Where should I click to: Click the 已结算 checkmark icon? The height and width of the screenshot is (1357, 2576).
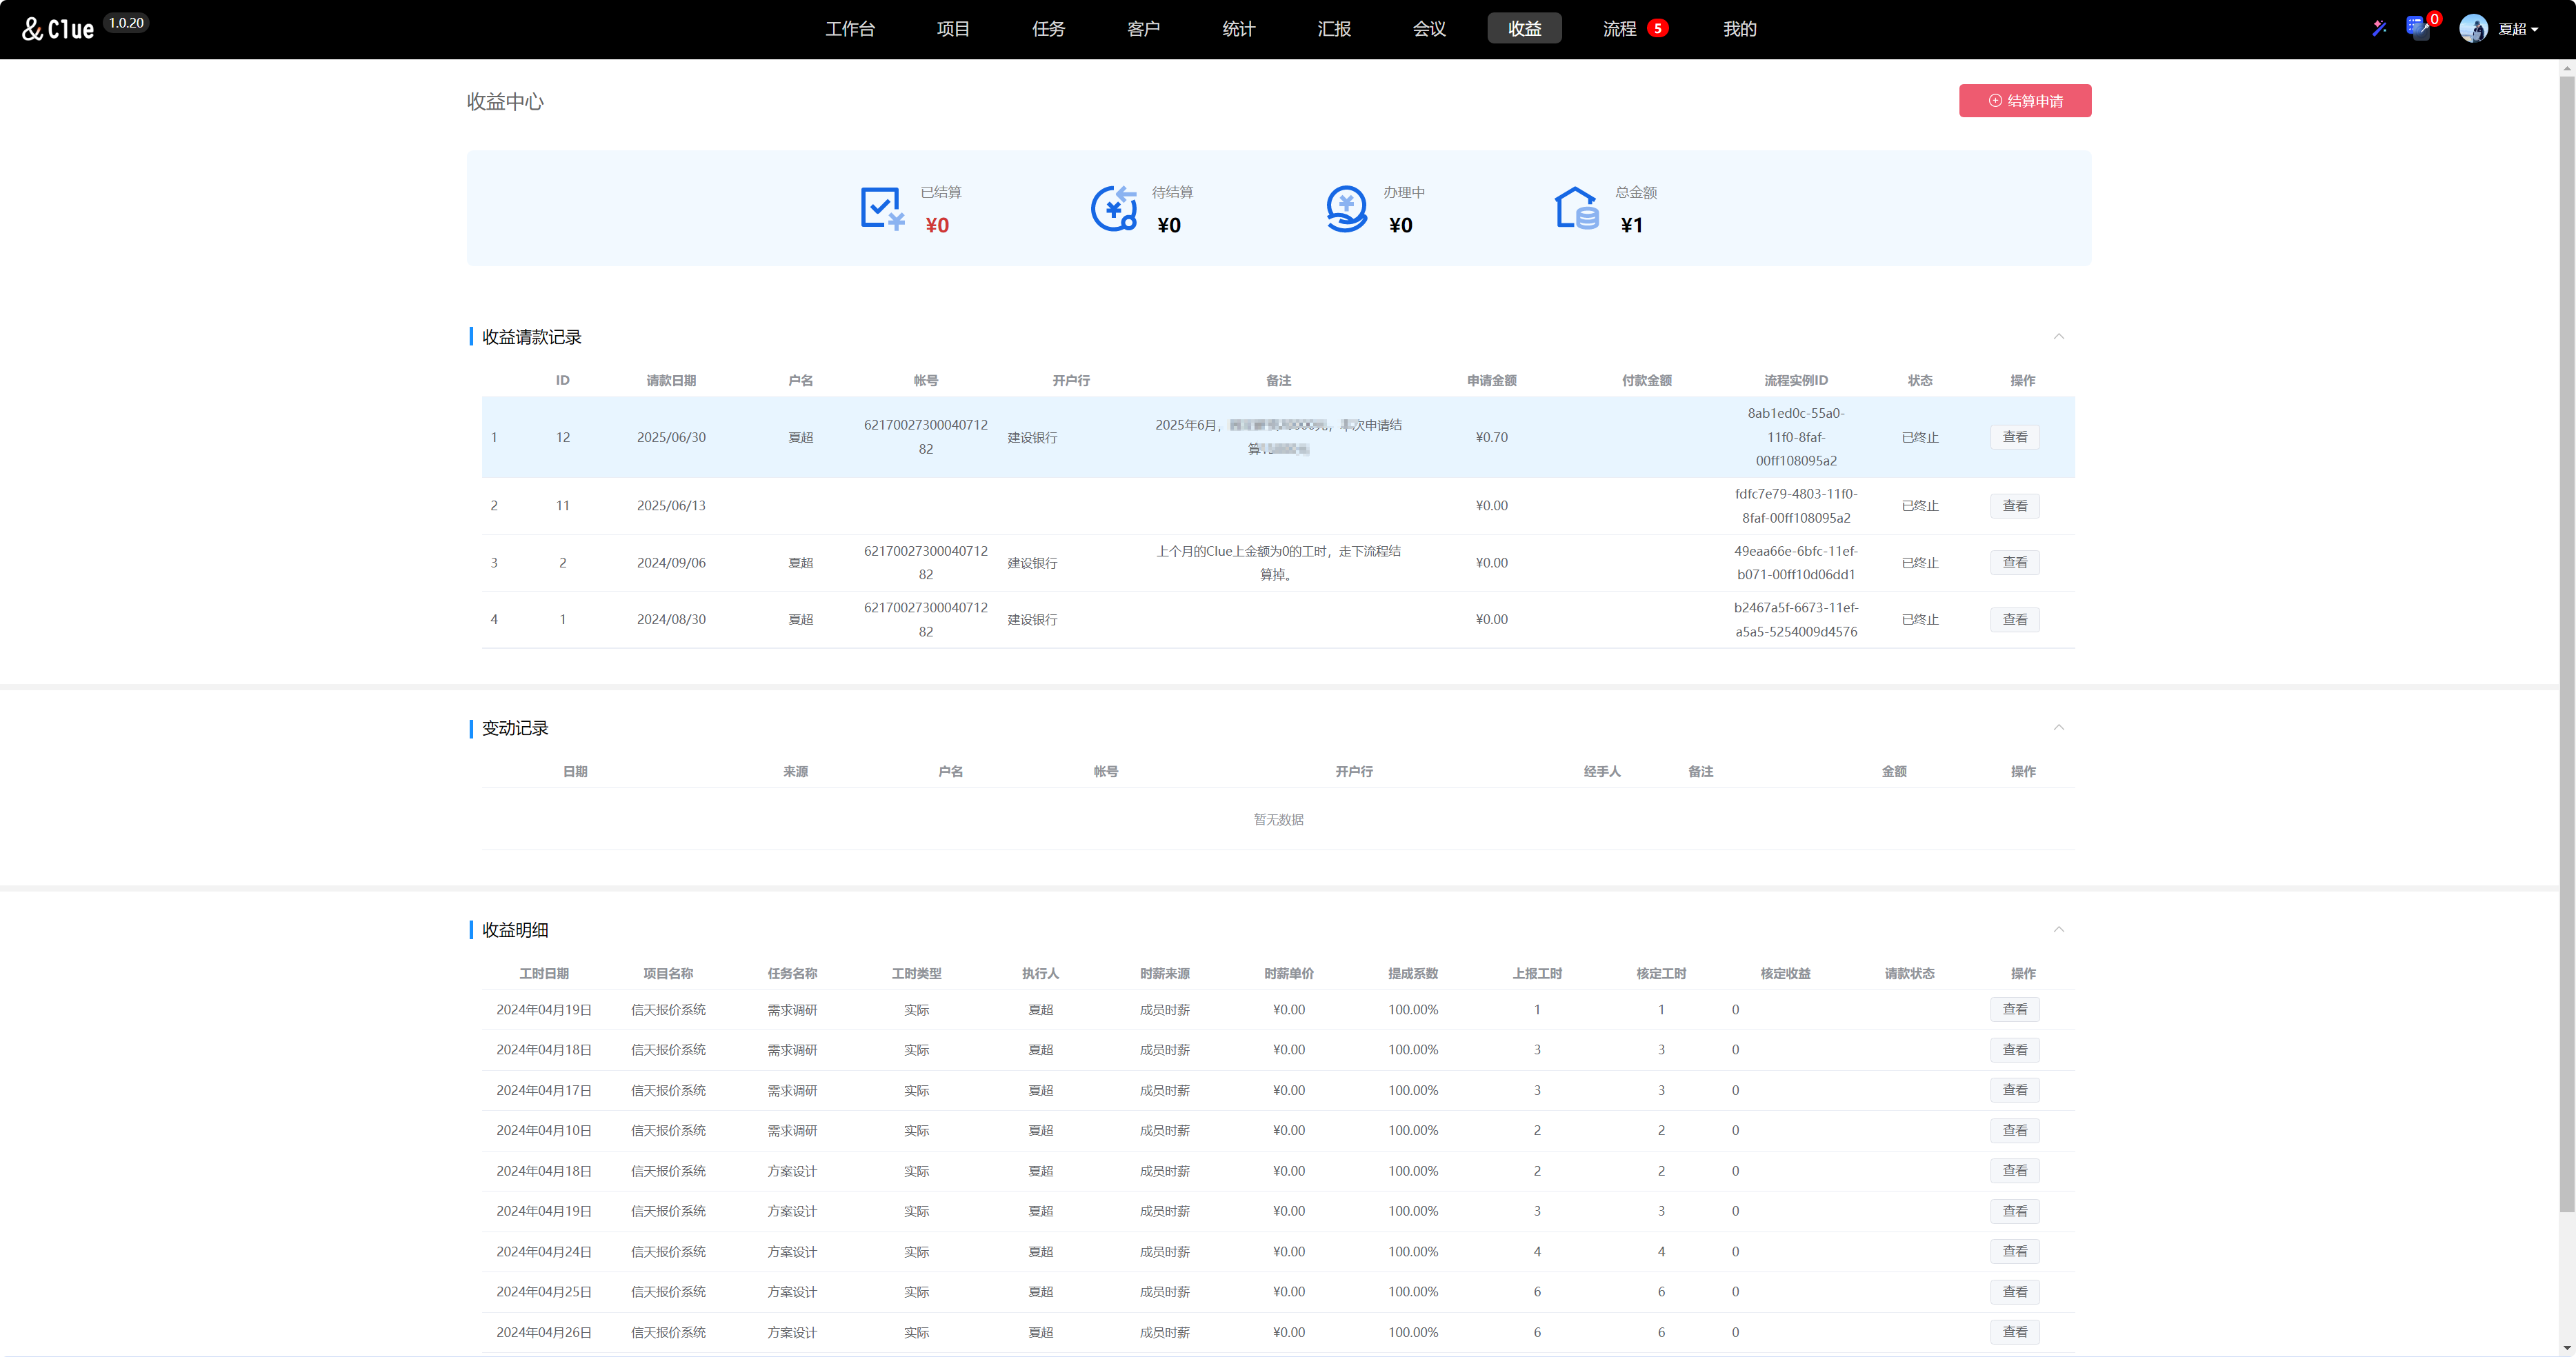881,209
